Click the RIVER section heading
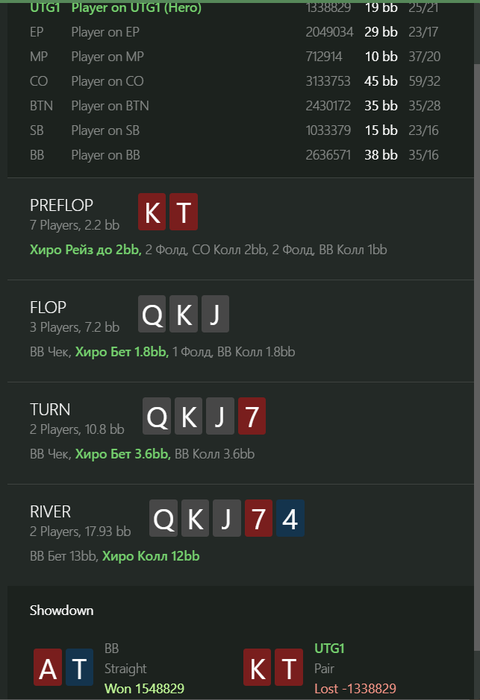 pyautogui.click(x=50, y=512)
